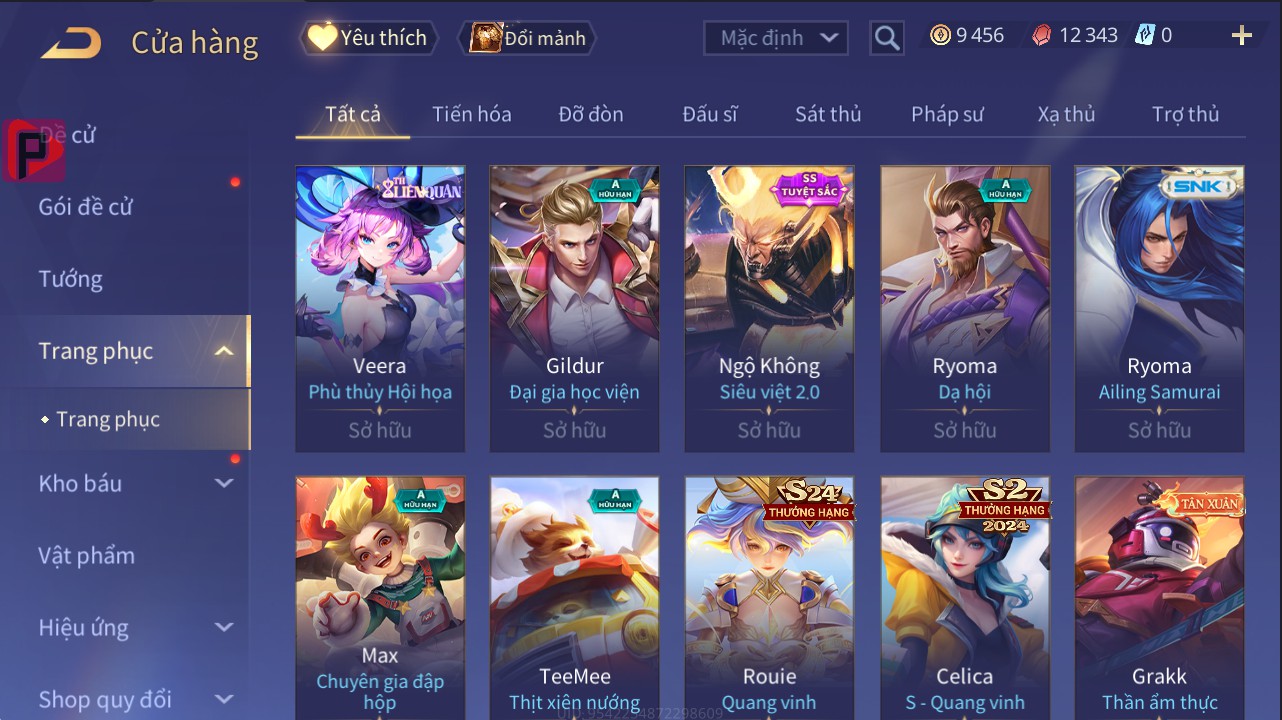This screenshot has width=1282, height=720.
Task: Open search with magnifier icon
Action: [887, 38]
